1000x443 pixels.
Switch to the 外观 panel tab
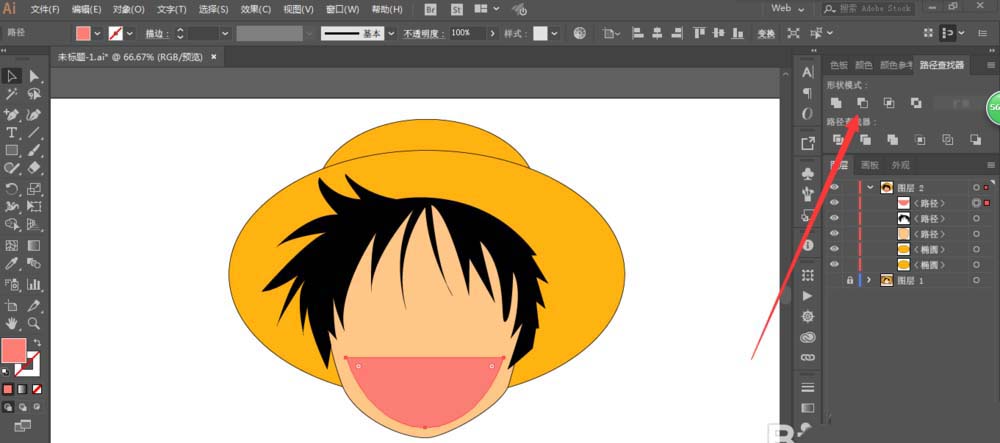pos(901,165)
